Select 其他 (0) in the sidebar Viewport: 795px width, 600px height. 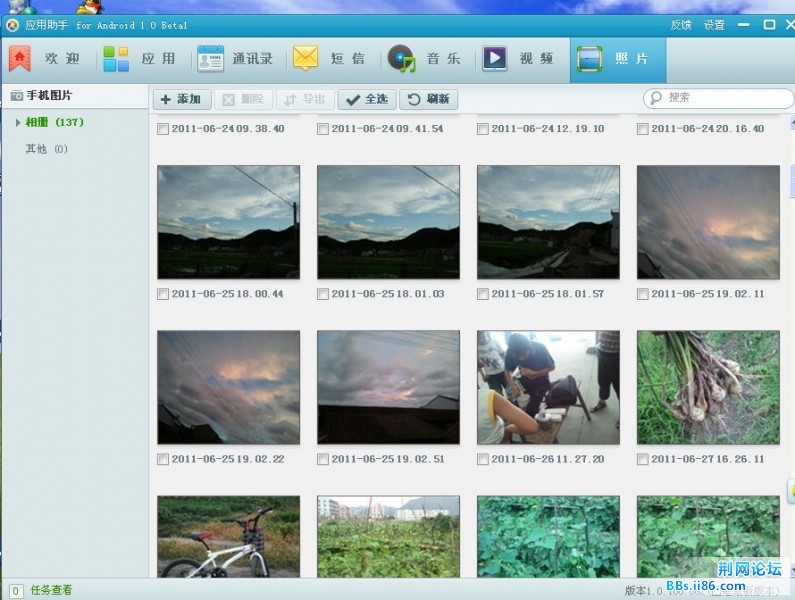46,149
